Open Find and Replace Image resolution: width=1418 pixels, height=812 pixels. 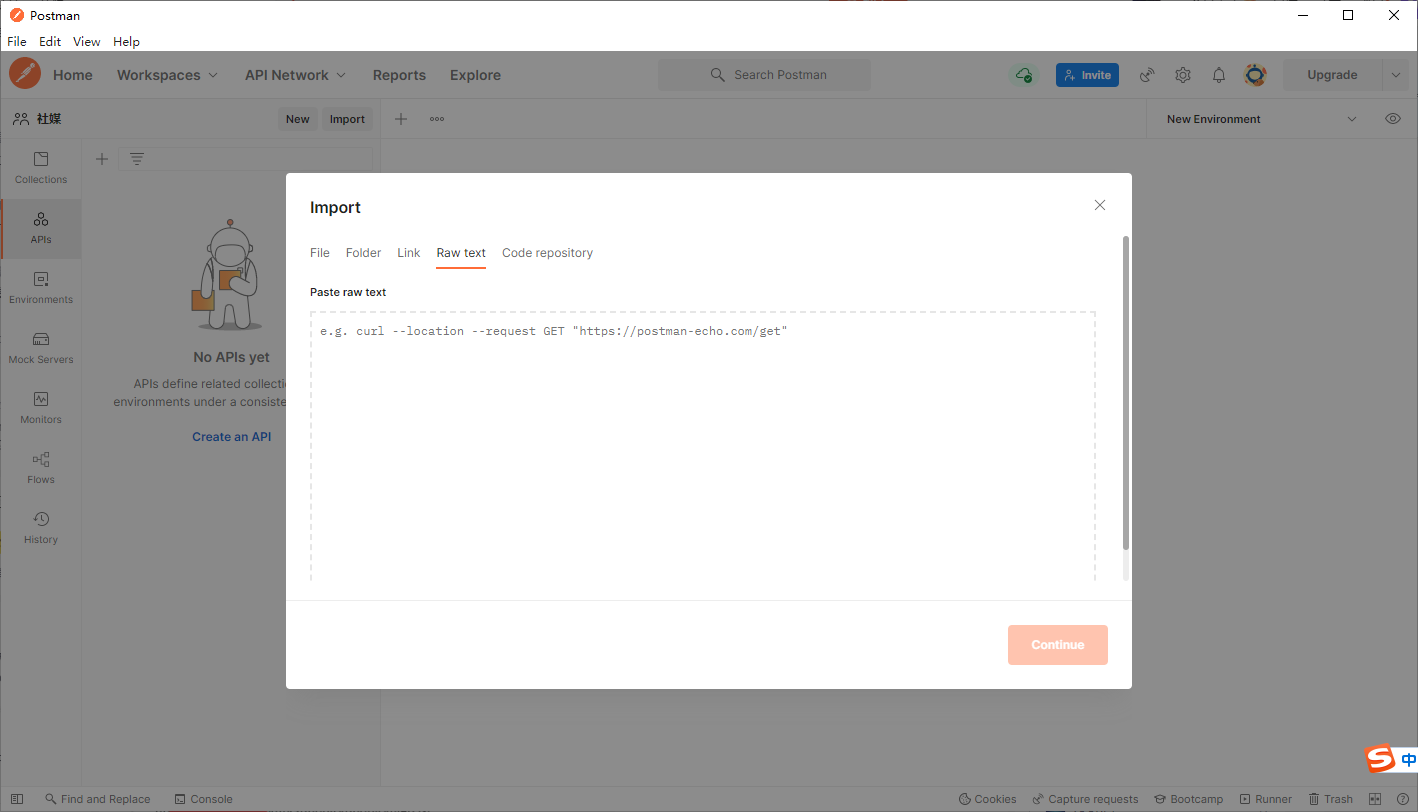(98, 799)
